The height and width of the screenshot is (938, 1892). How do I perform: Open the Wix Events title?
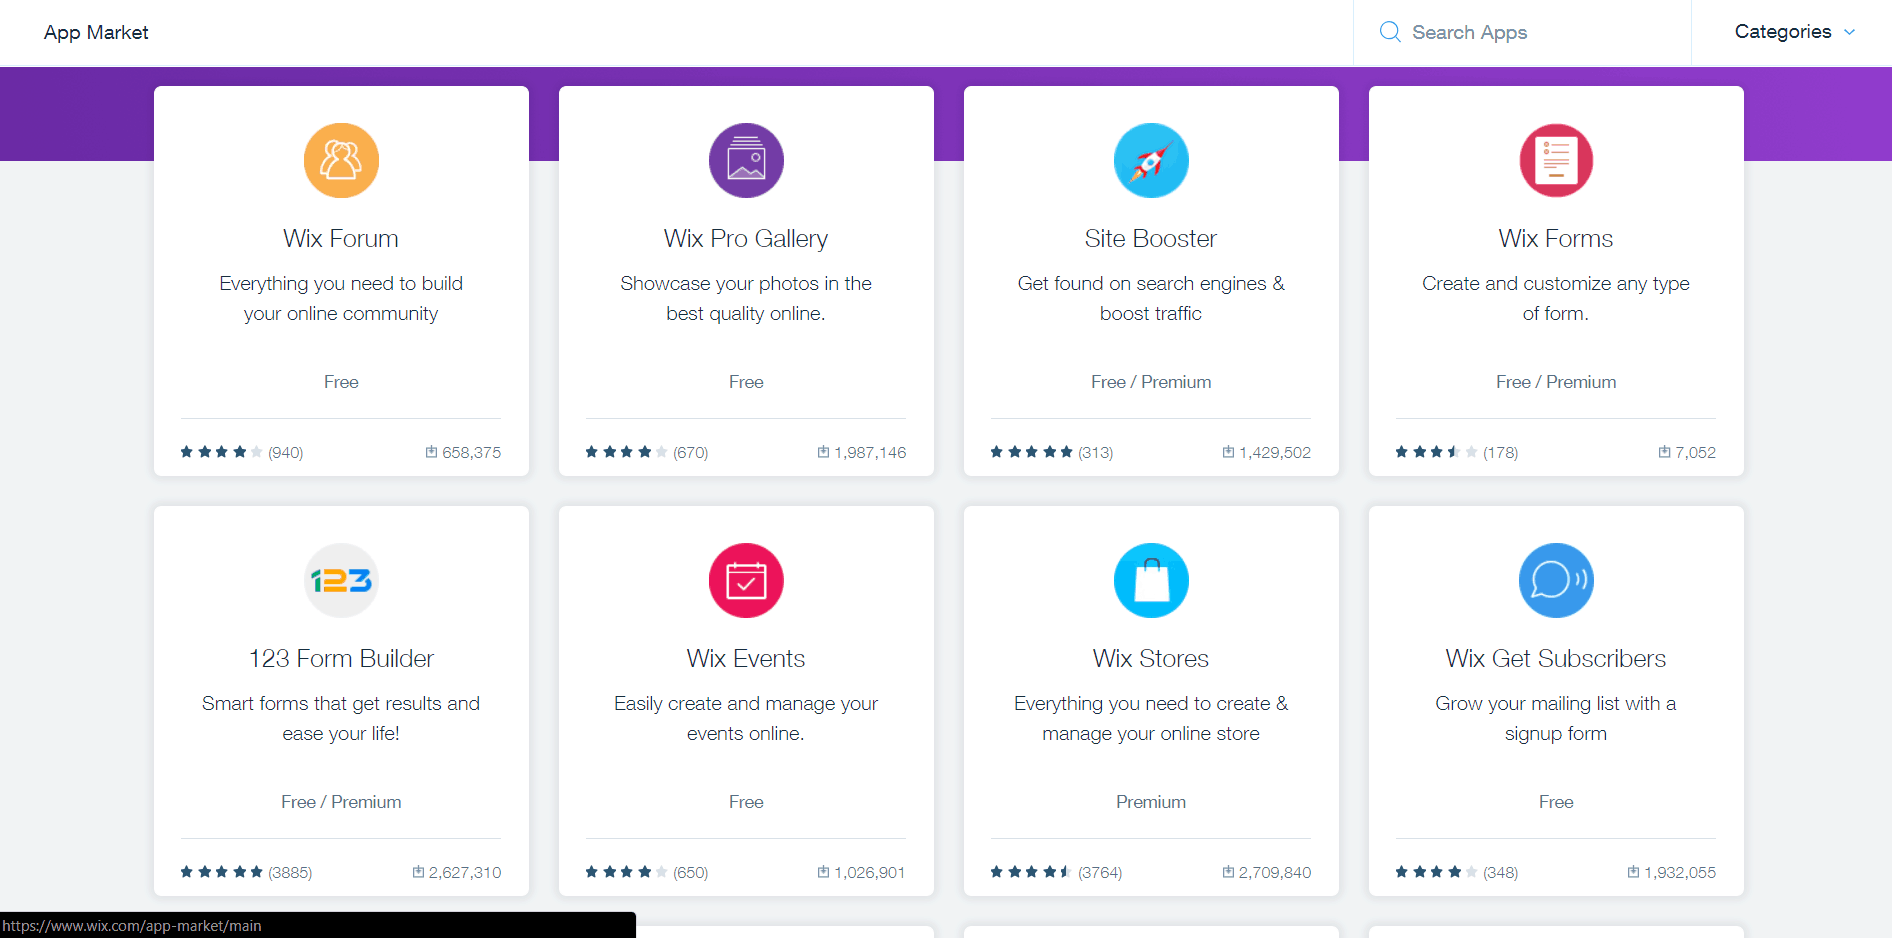tap(746, 658)
